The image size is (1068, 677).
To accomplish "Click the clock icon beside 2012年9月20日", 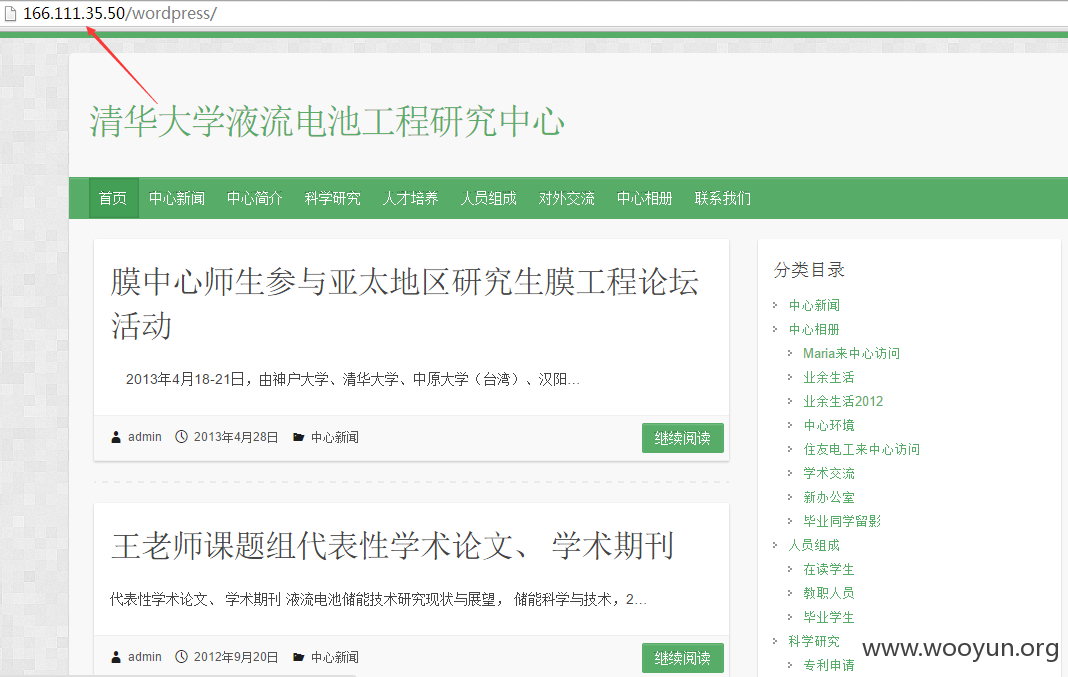I will click(x=181, y=657).
